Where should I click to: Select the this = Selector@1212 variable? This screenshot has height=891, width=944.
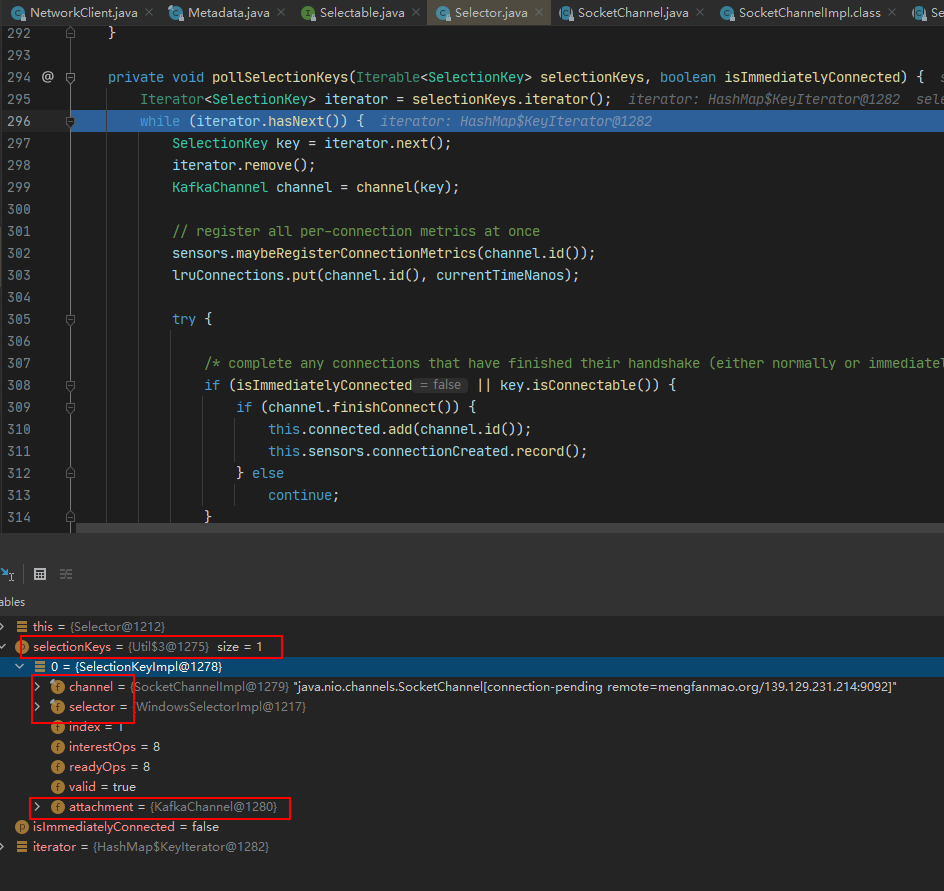tap(99, 627)
